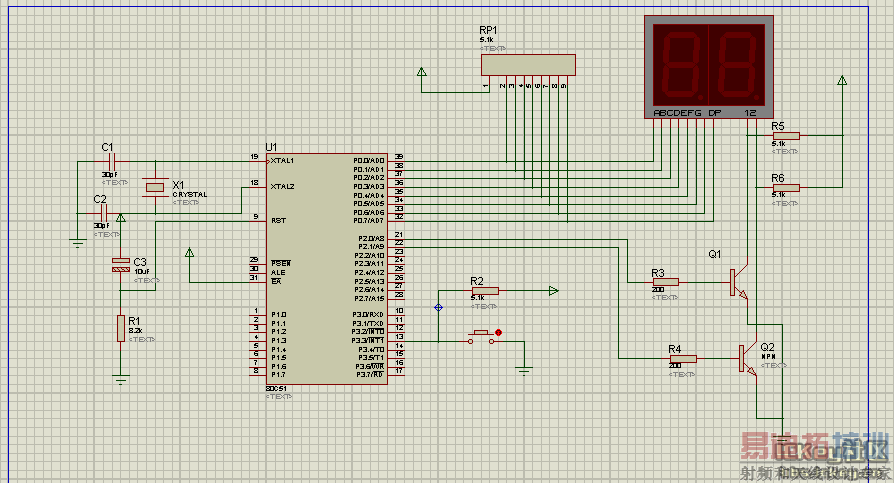Click ground symbol right of the push button
Image resolution: width=894 pixels, height=483 pixels.
(523, 370)
